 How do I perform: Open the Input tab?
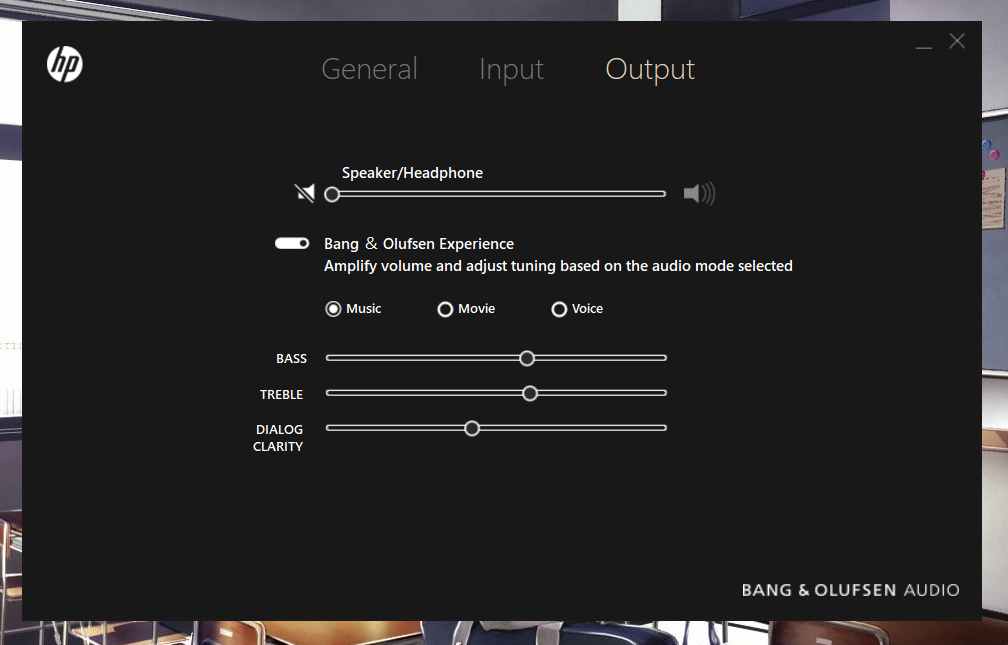512,69
